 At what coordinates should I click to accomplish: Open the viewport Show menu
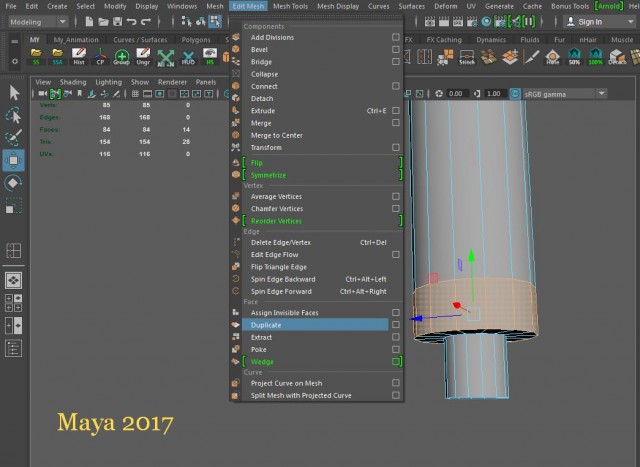pos(140,82)
